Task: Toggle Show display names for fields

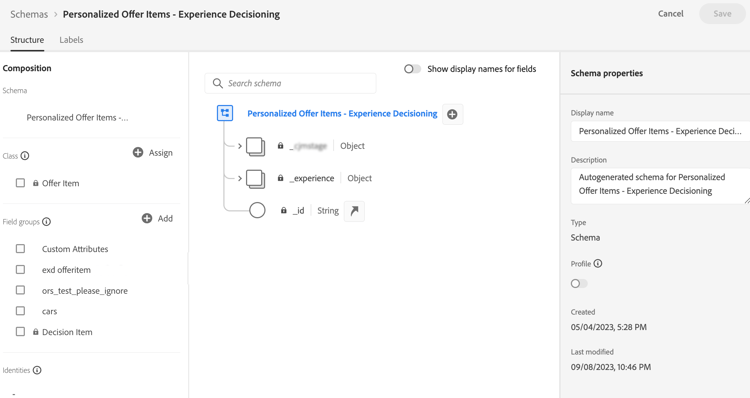Action: click(x=412, y=69)
